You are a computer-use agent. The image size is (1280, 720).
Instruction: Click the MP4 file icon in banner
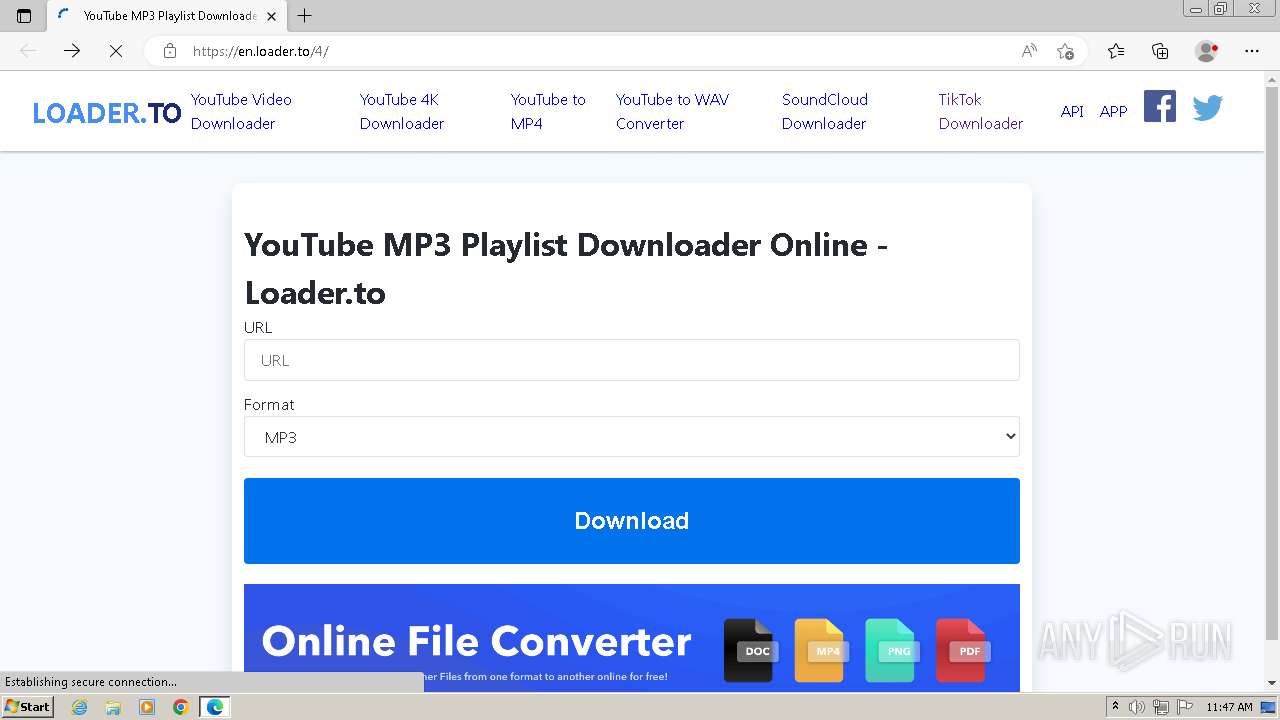820,651
